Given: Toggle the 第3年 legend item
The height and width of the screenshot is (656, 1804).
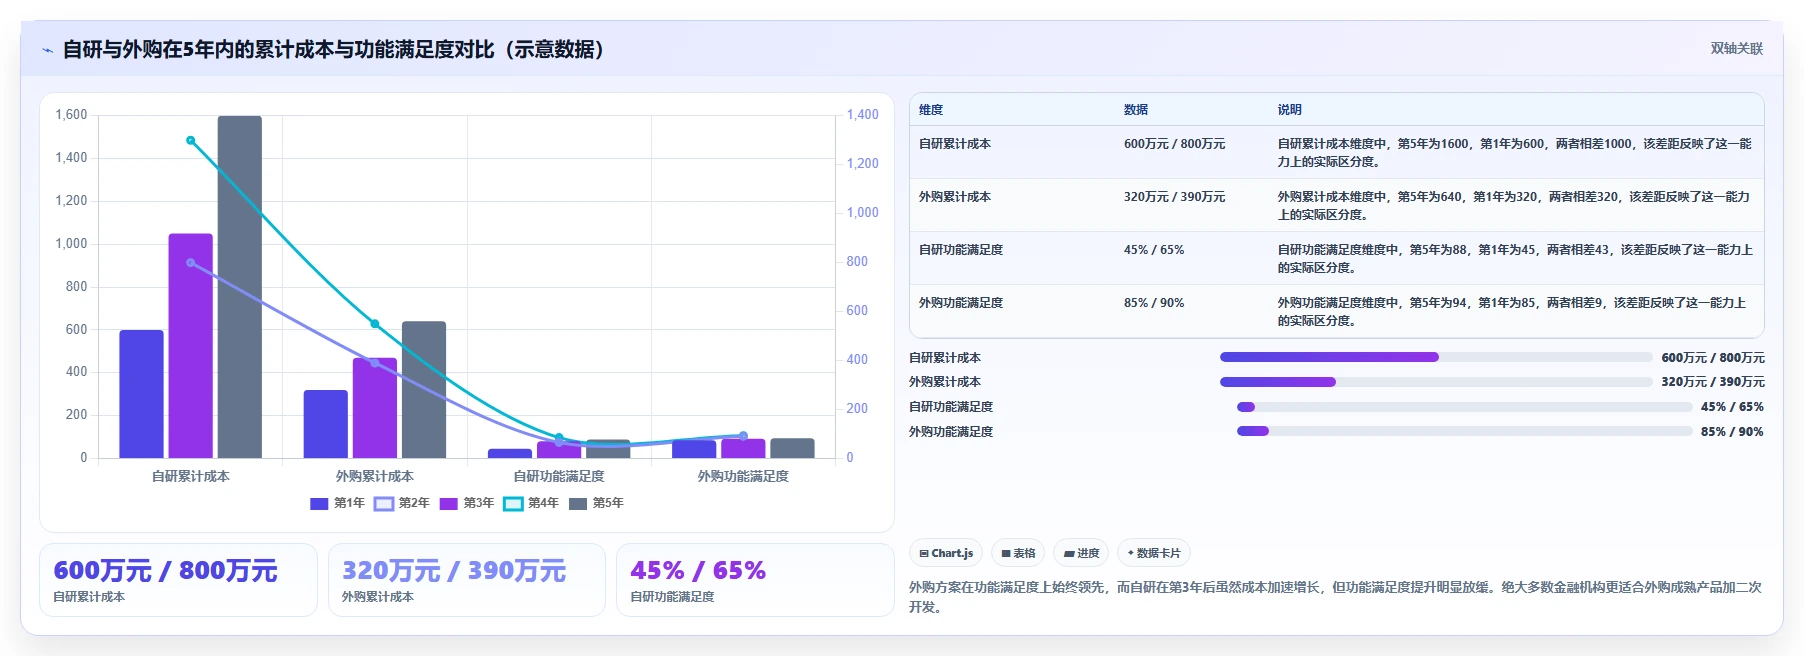Looking at the screenshot, I should point(467,503).
